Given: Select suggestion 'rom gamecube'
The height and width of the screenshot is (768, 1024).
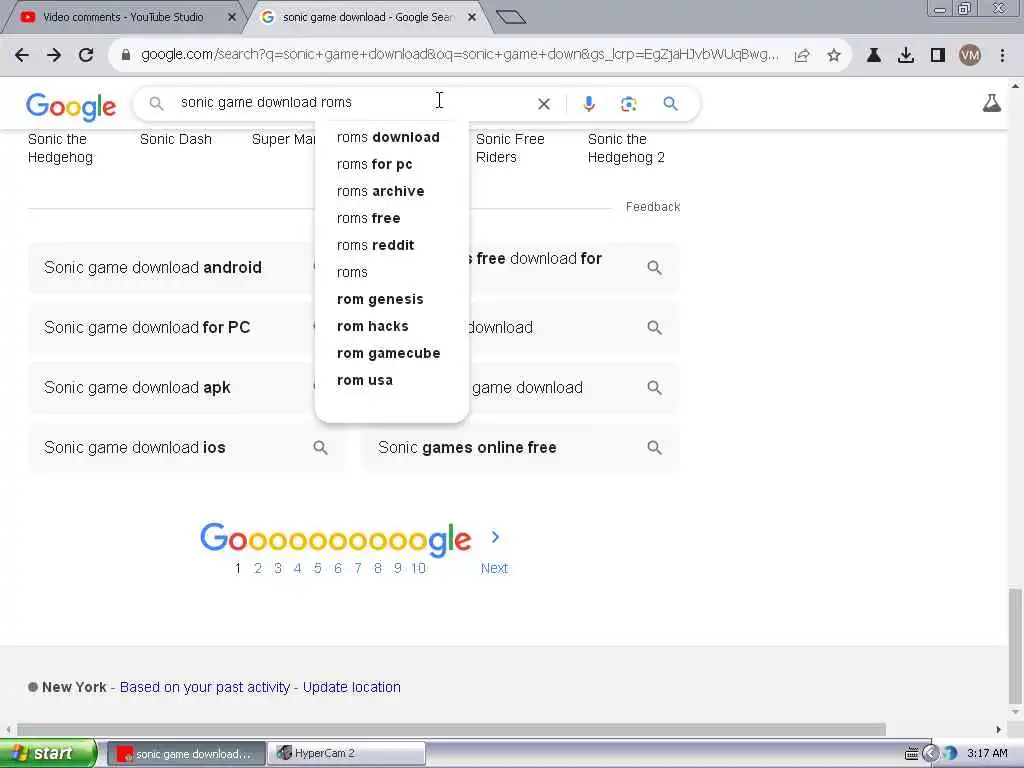Looking at the screenshot, I should coord(389,353).
